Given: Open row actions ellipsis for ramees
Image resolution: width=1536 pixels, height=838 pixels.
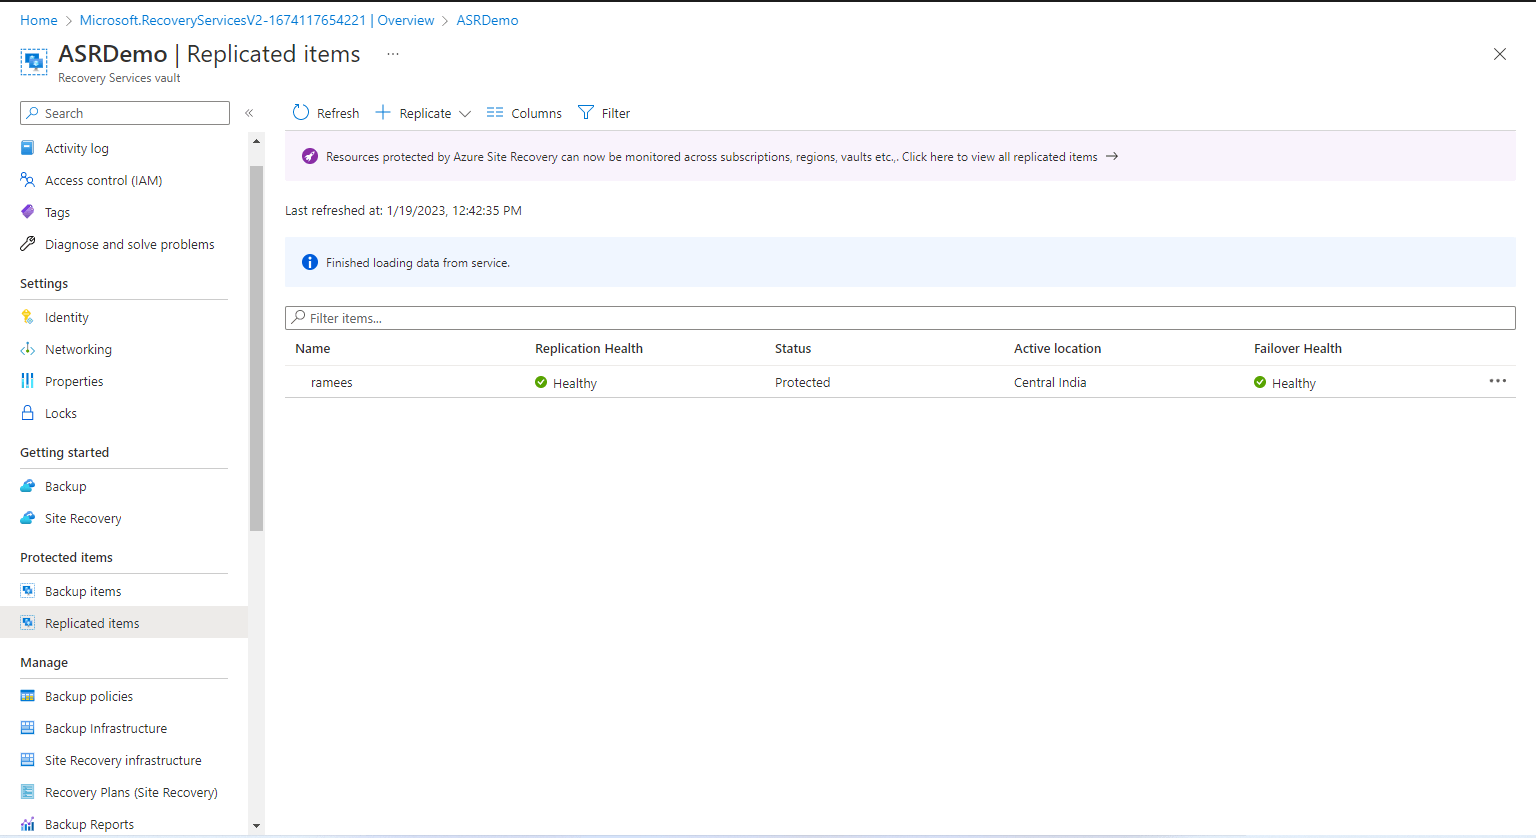Looking at the screenshot, I should pos(1498,381).
